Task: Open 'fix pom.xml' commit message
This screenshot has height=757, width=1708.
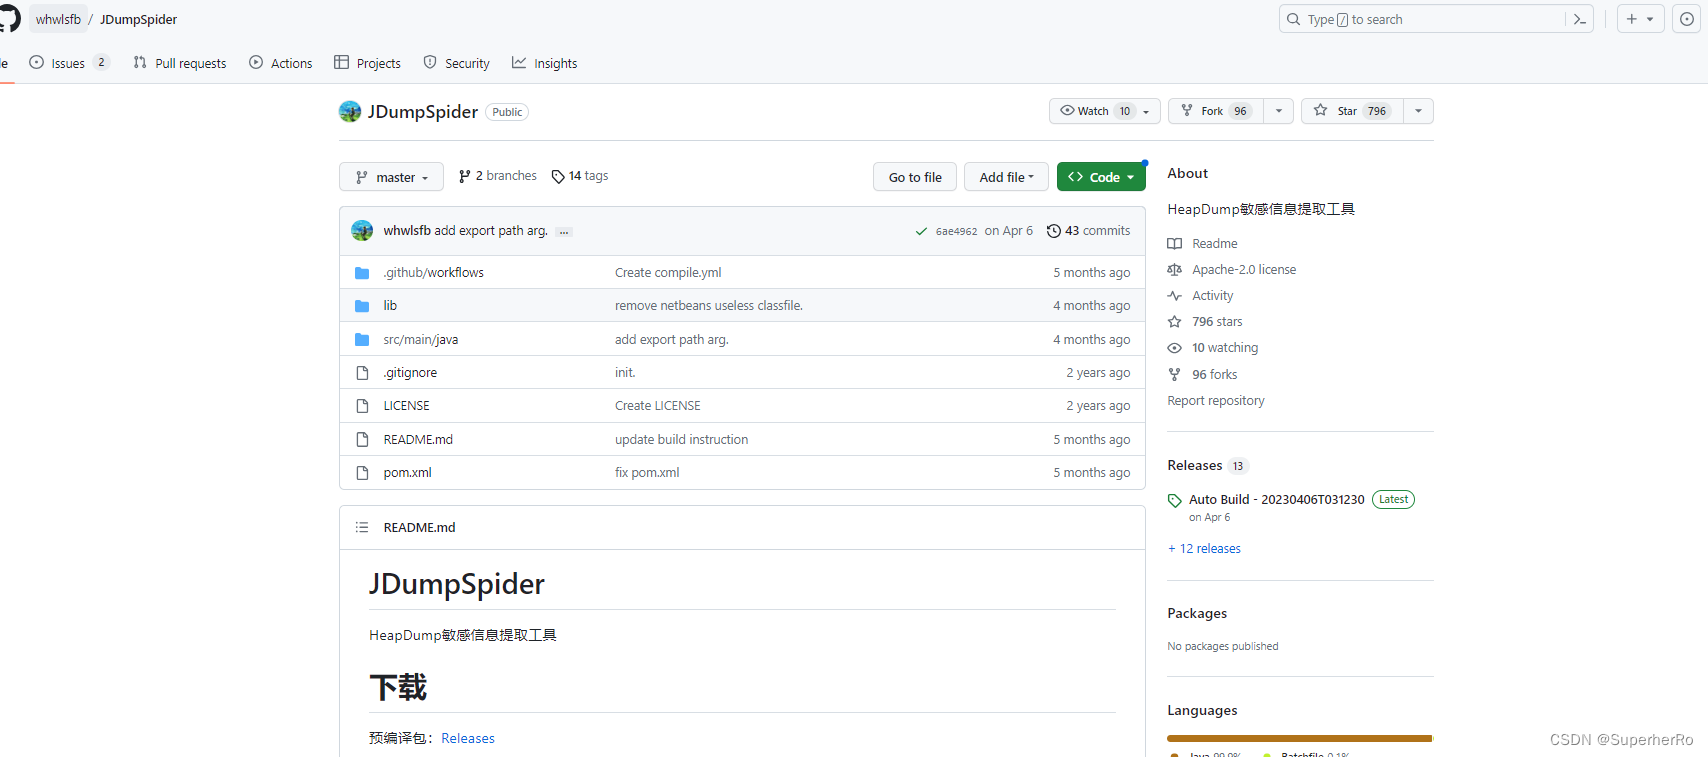Action: pyautogui.click(x=647, y=472)
